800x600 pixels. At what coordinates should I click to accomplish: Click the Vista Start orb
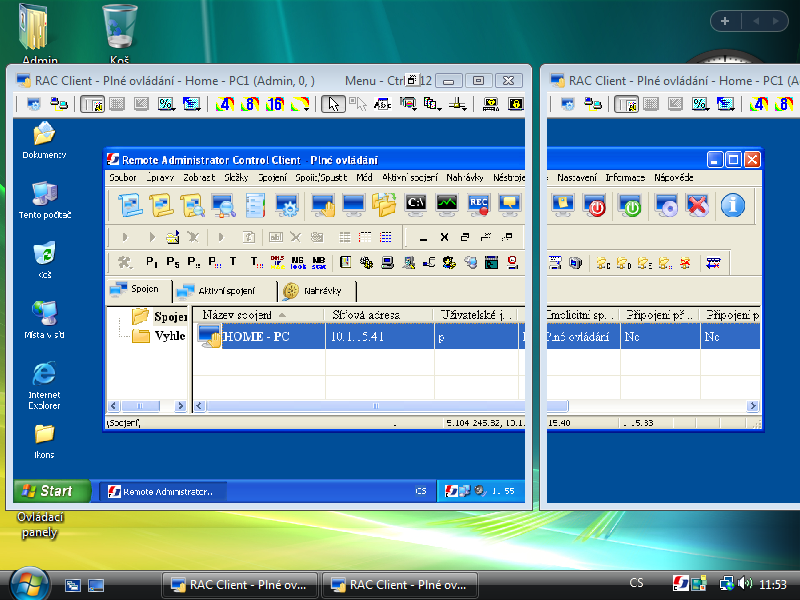(30, 585)
